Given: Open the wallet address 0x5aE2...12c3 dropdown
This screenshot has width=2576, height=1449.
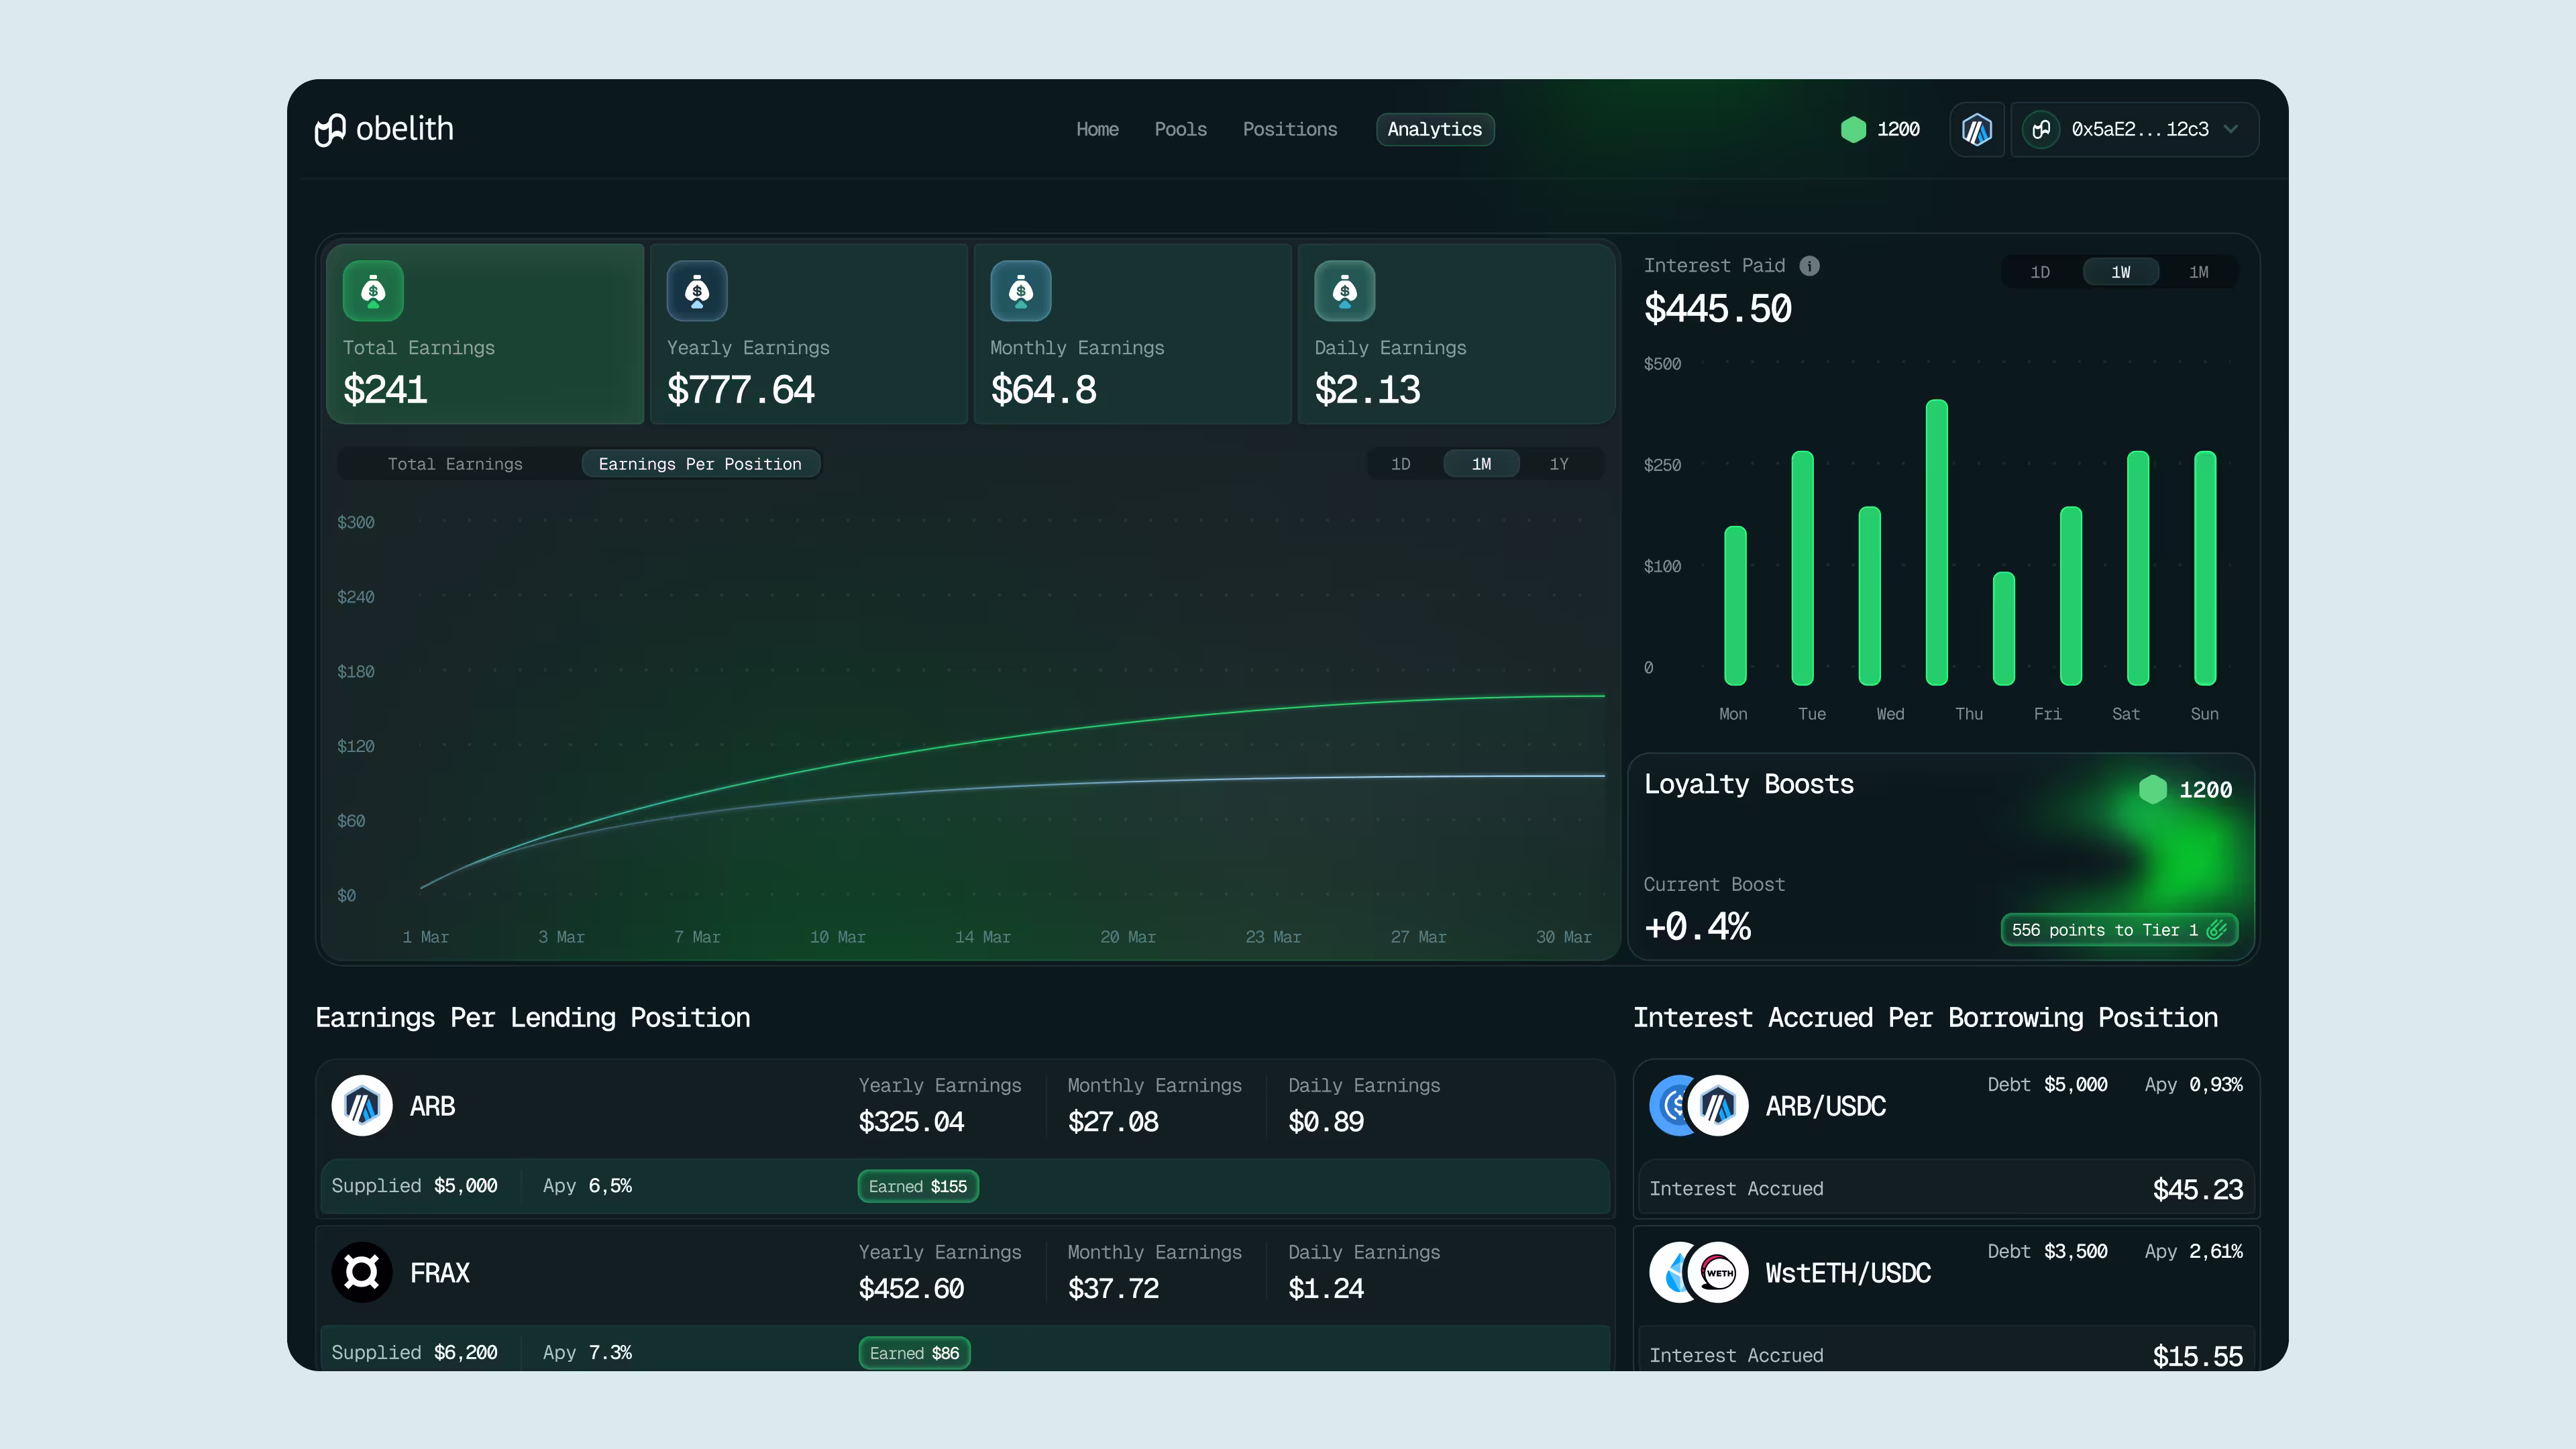Looking at the screenshot, I should (x=2137, y=129).
